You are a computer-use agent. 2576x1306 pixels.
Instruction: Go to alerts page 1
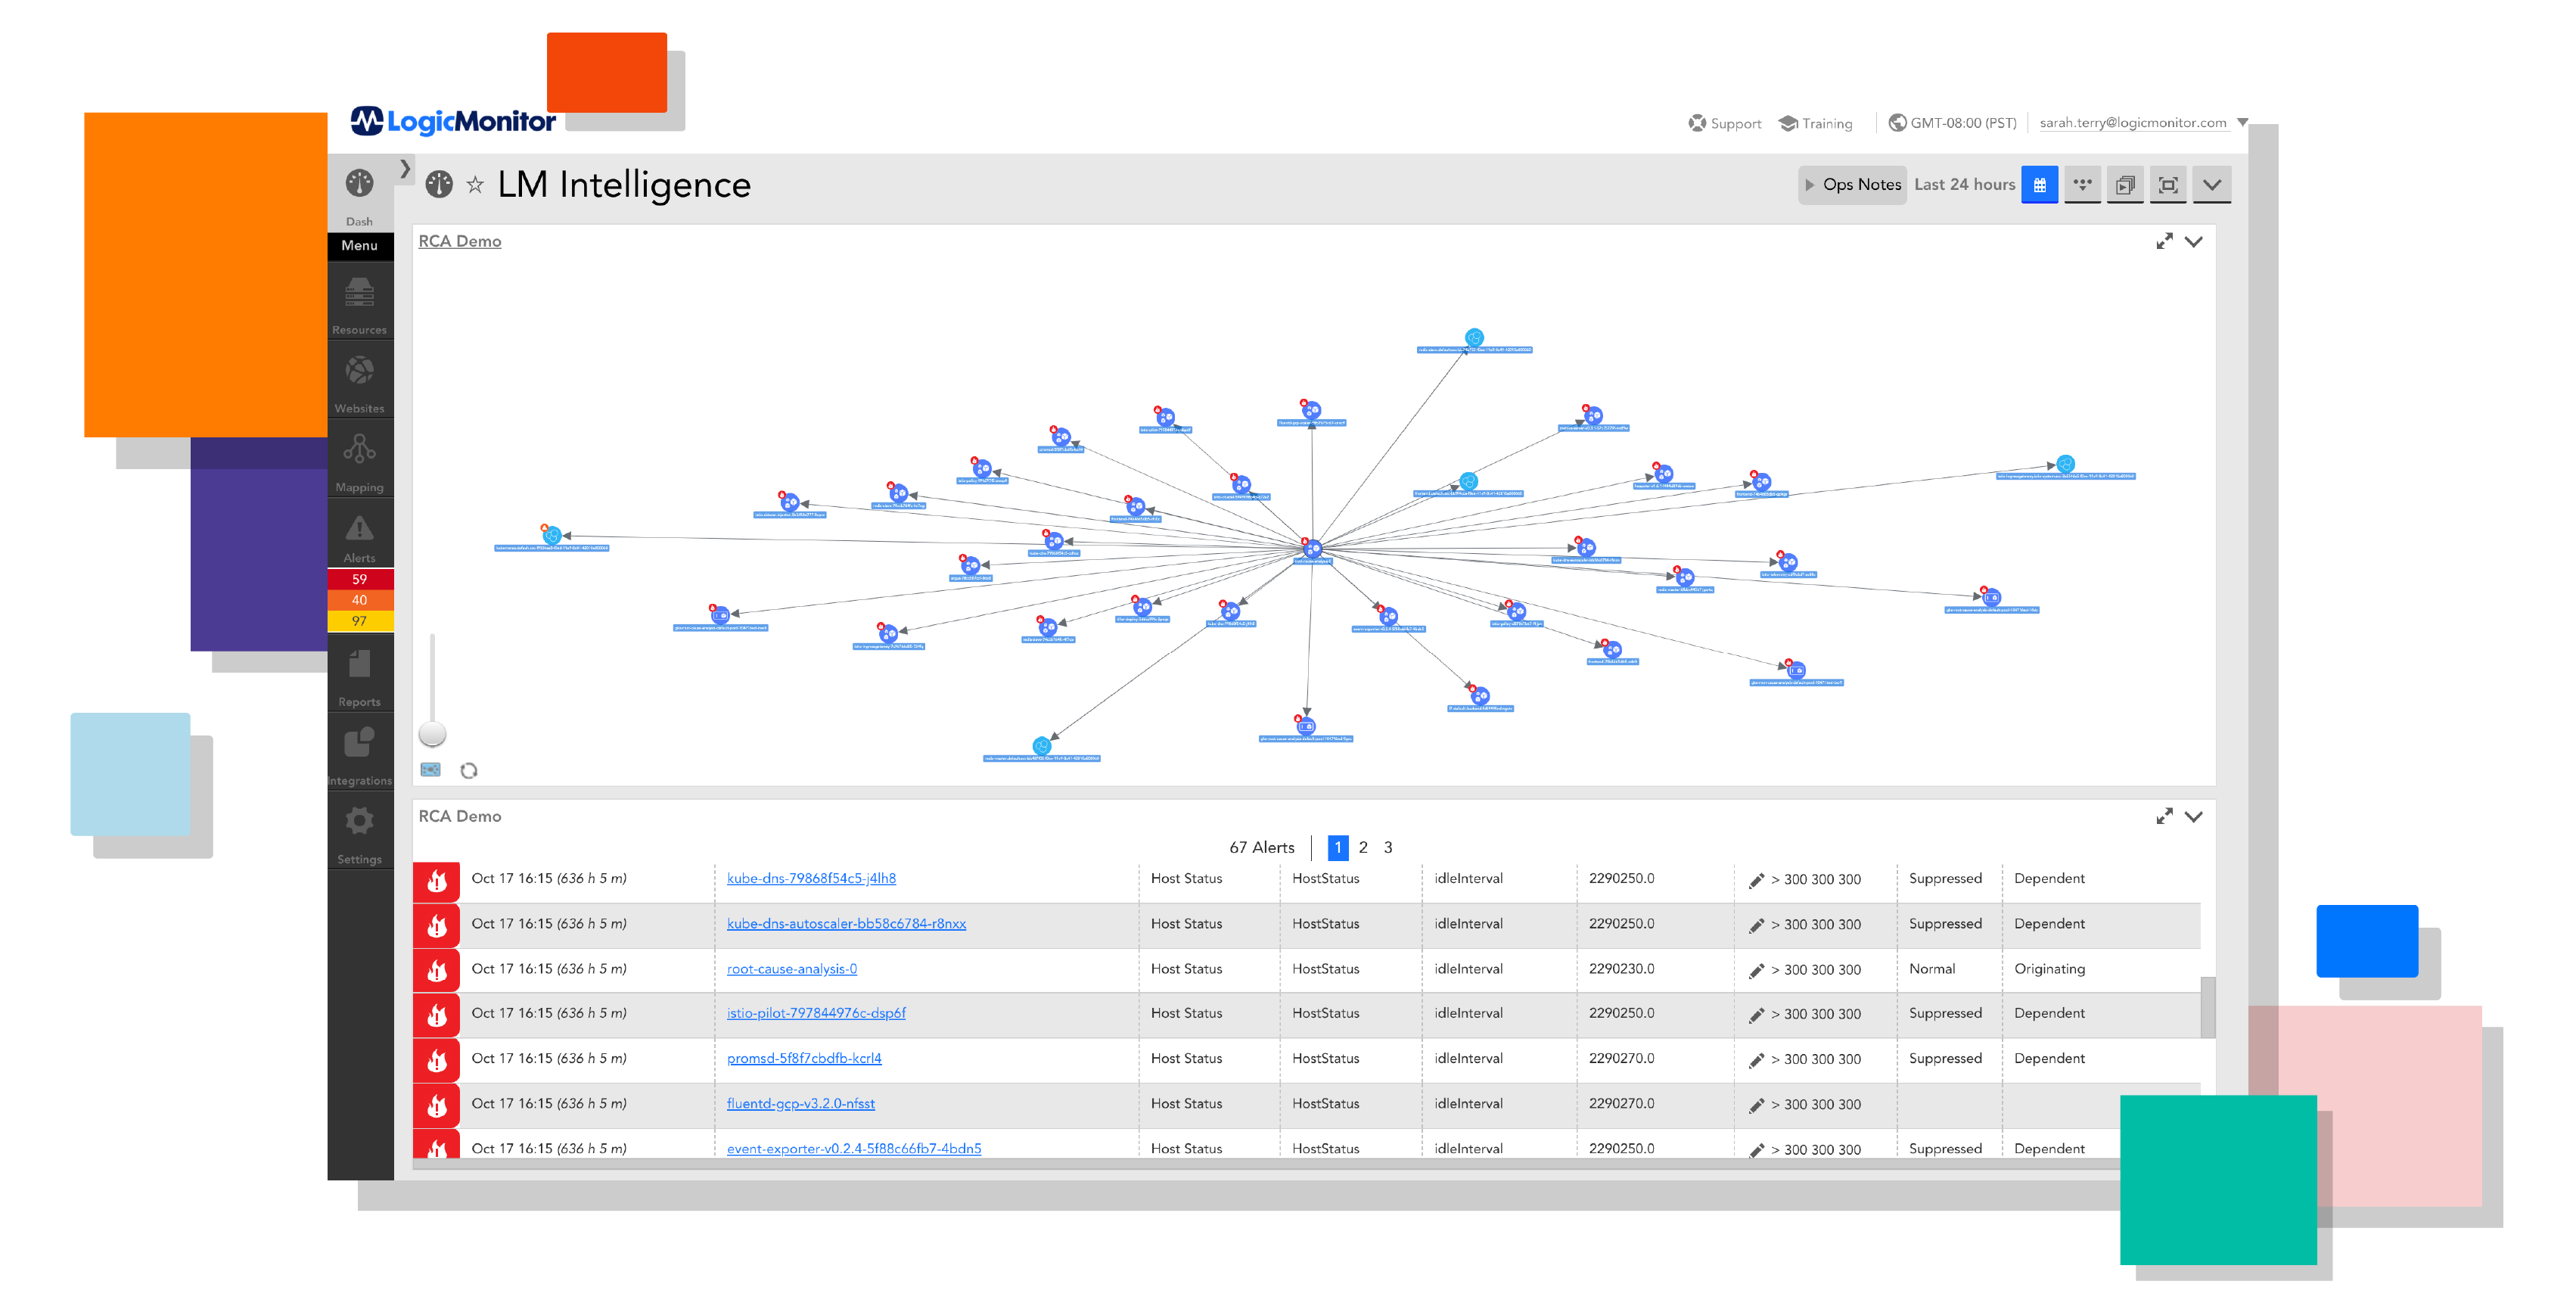pyautogui.click(x=1337, y=847)
